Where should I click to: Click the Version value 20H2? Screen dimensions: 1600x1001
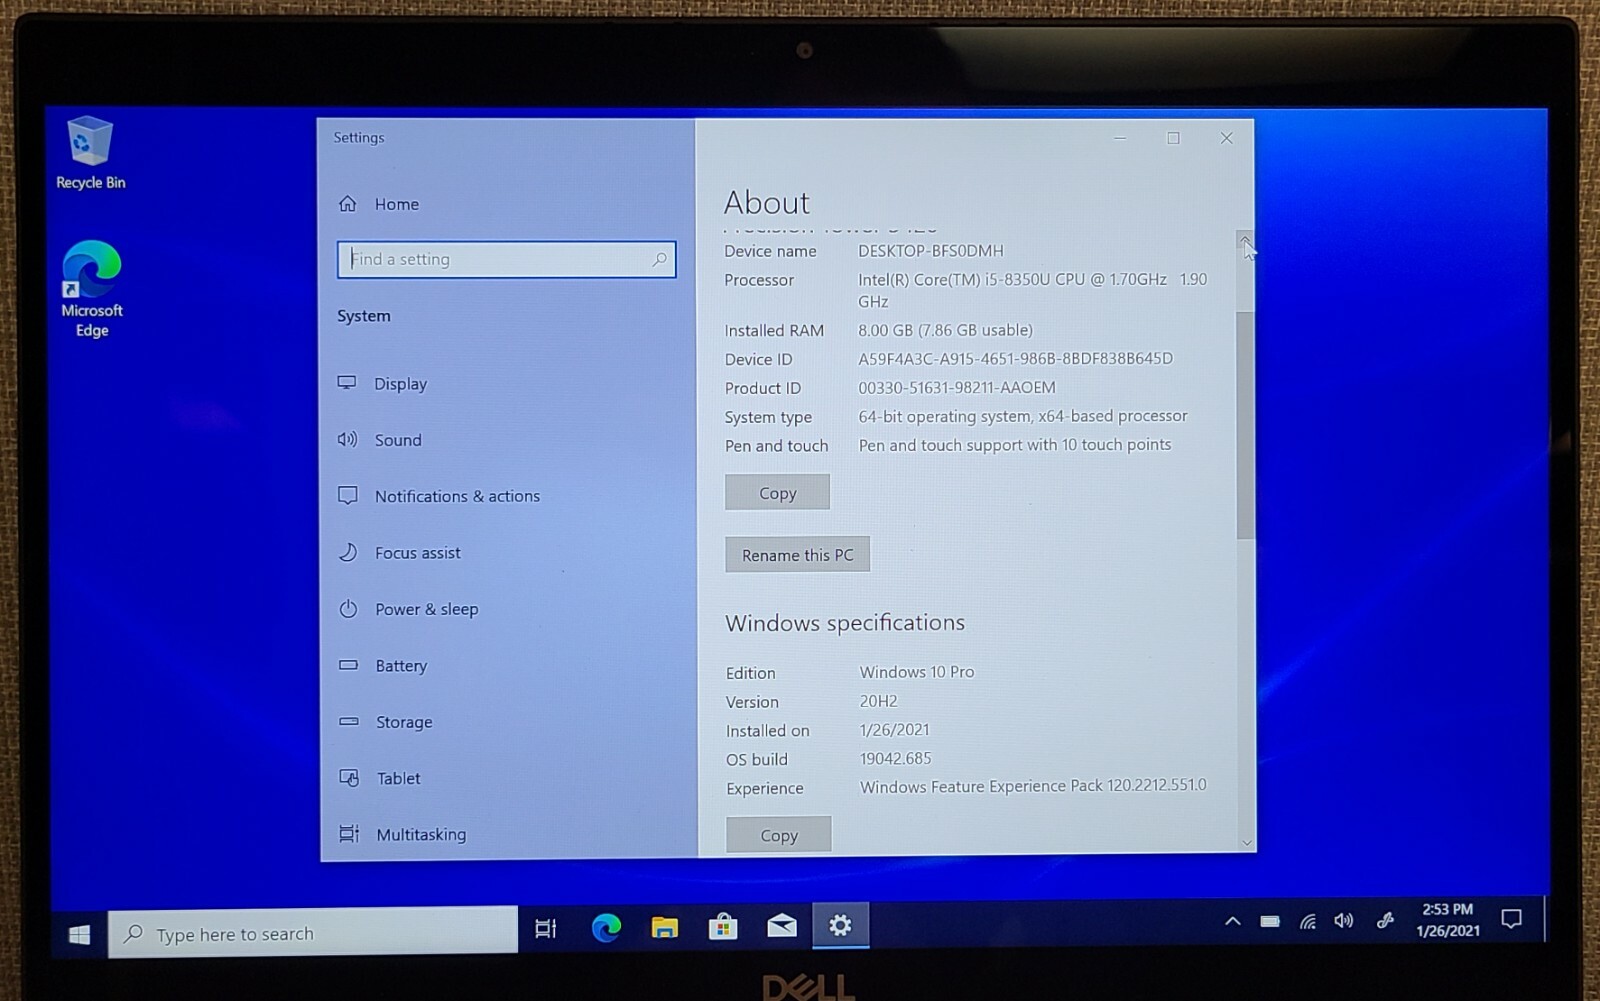[878, 701]
